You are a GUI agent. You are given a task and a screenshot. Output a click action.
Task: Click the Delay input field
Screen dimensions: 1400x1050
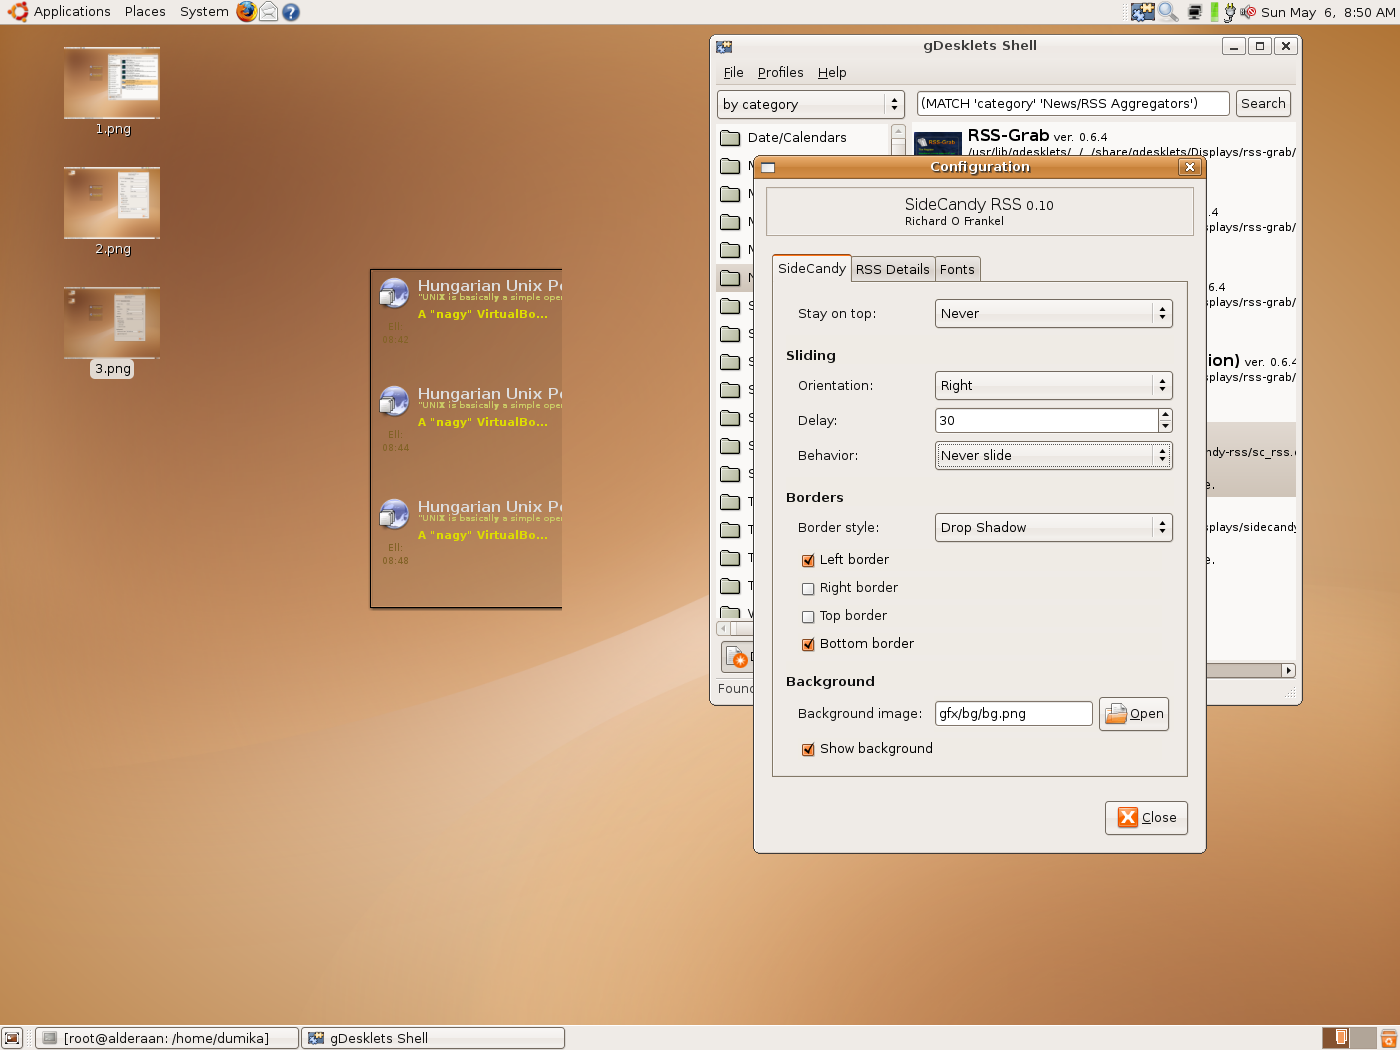coord(1046,420)
